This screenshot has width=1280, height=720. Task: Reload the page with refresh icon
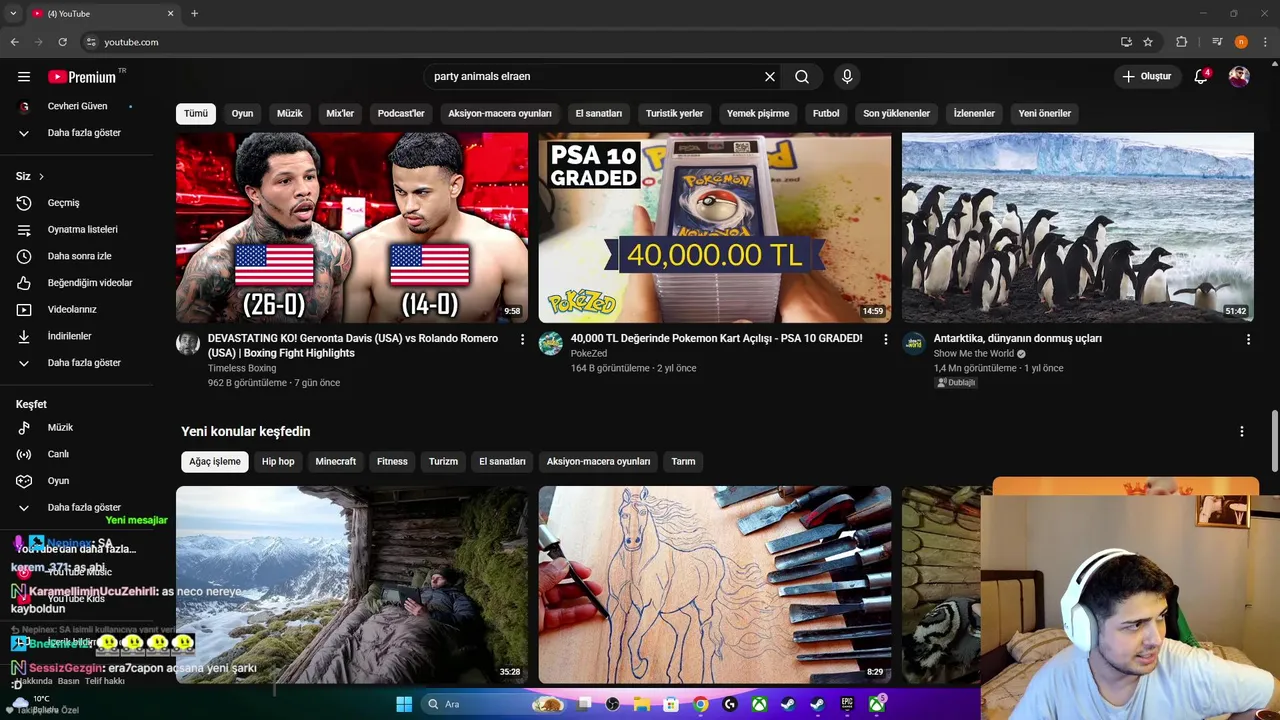click(62, 42)
